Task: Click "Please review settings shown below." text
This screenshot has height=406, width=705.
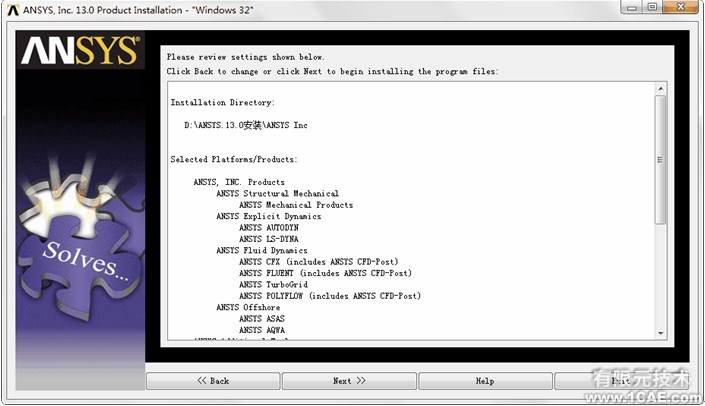Action: coord(245,57)
